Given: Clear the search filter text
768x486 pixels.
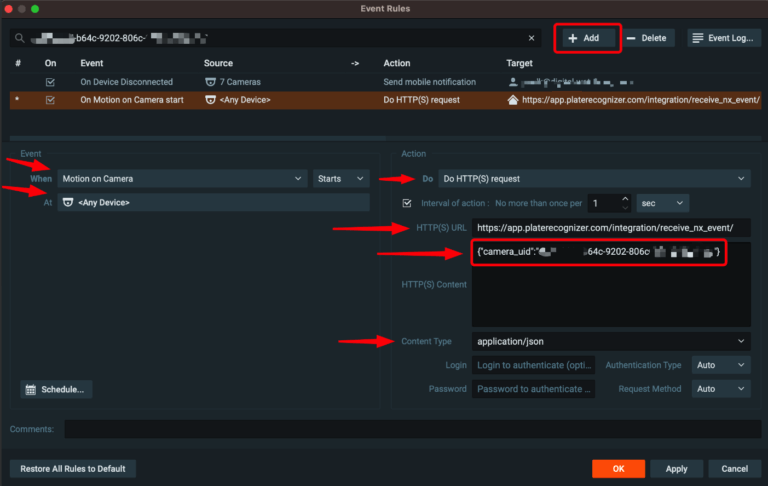Looking at the screenshot, I should pos(531,38).
